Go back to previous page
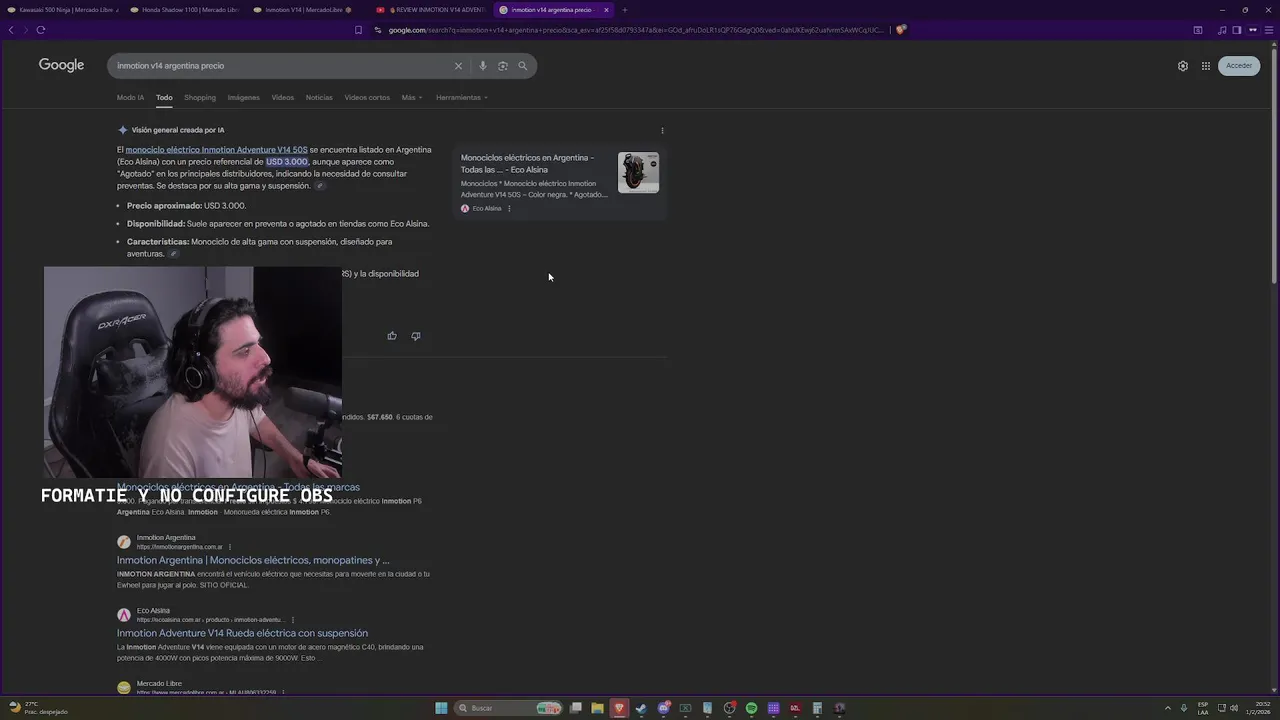 tap(11, 30)
